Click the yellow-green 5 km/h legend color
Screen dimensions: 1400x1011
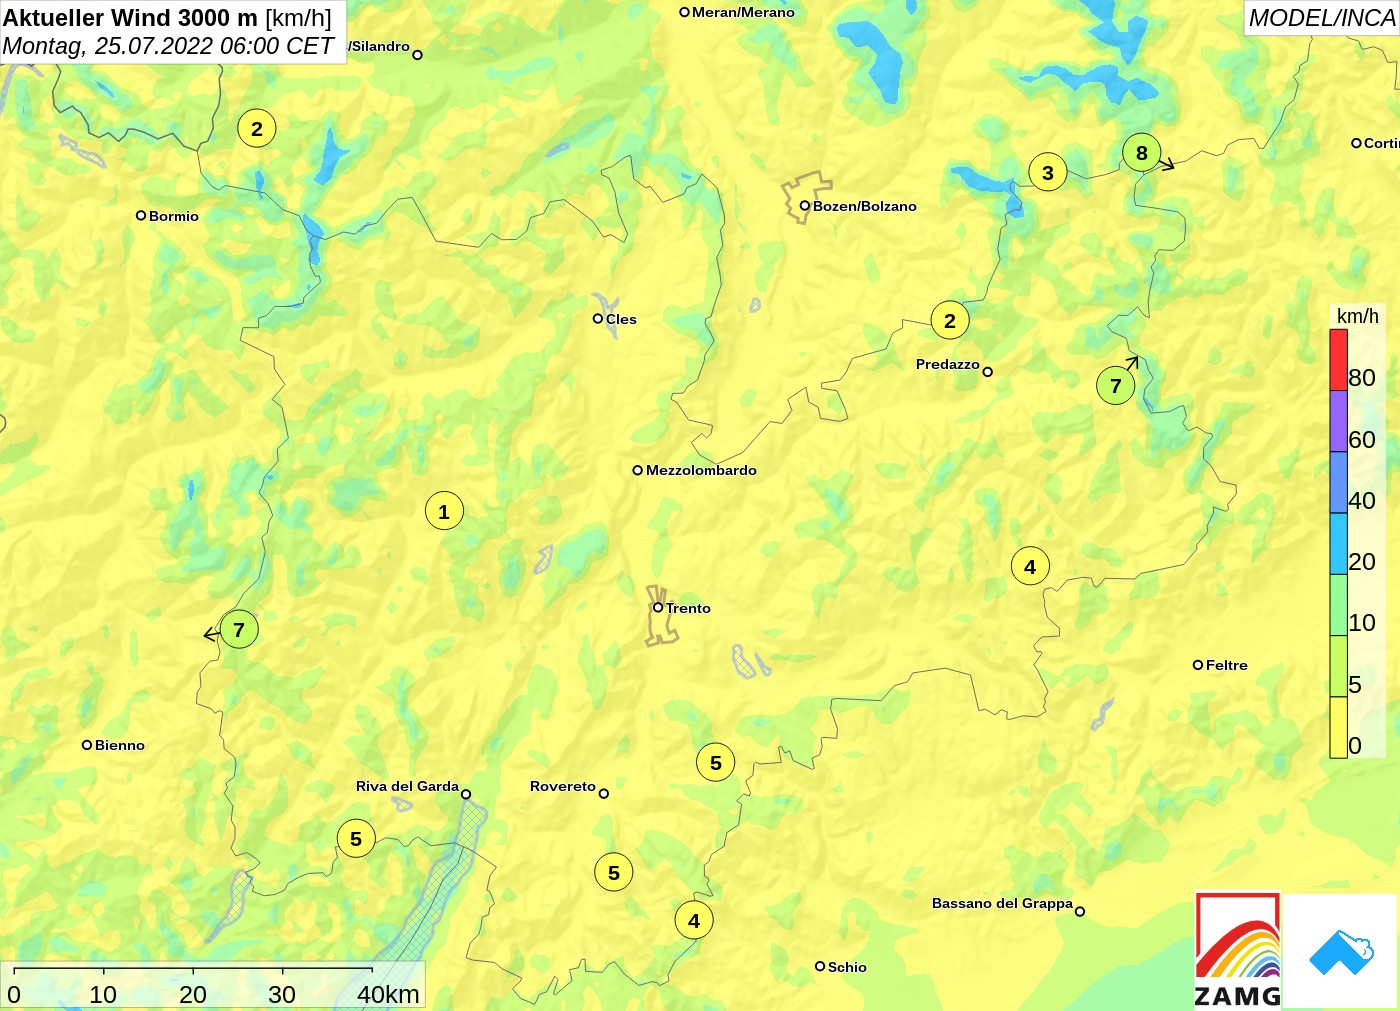[1338, 666]
